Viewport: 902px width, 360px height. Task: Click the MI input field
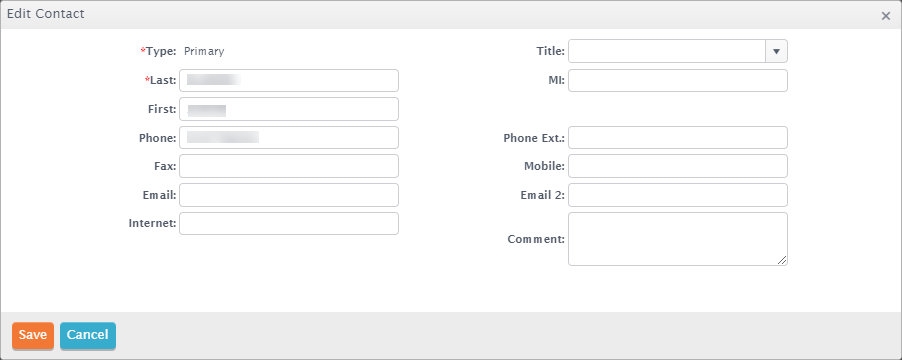pyautogui.click(x=678, y=81)
